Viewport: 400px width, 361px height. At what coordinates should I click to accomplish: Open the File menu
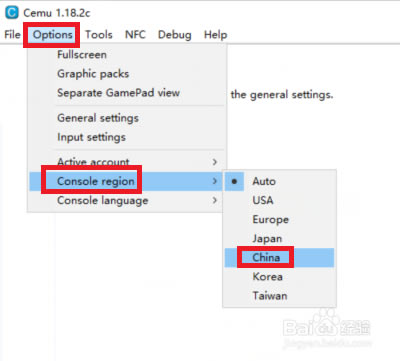(x=12, y=34)
